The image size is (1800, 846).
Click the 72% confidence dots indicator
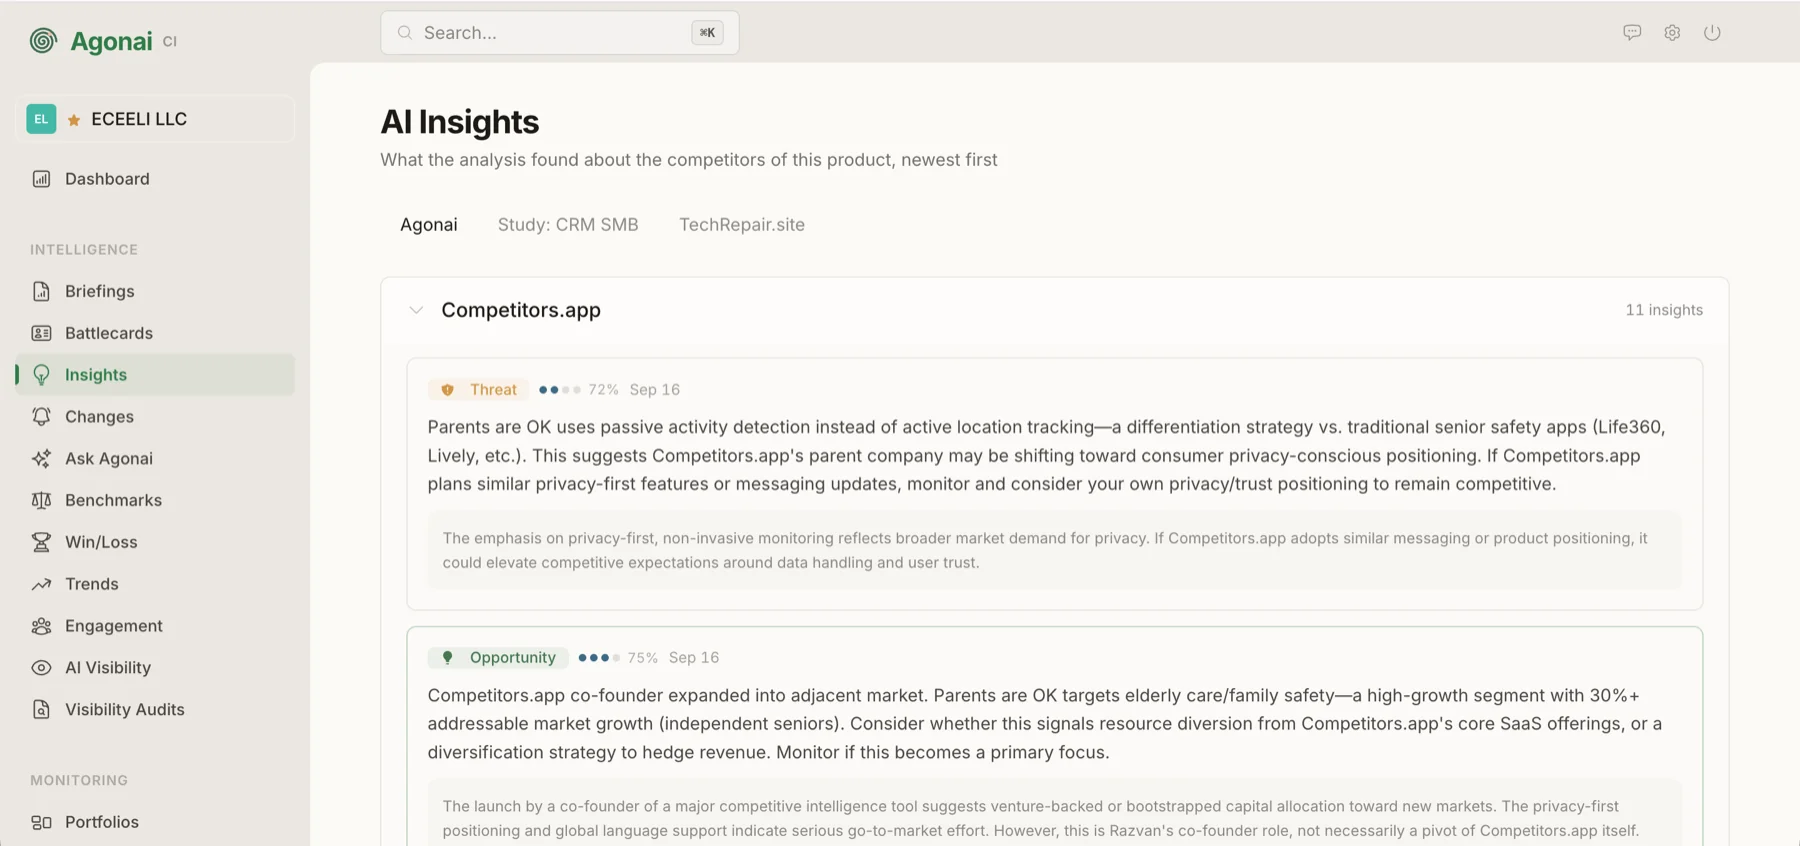click(x=560, y=390)
